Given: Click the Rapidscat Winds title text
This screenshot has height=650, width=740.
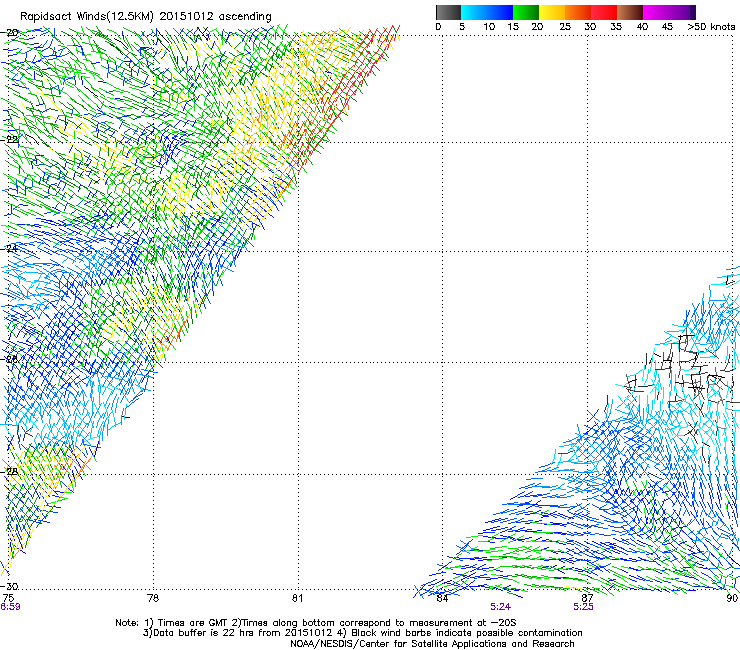Looking at the screenshot, I should coord(146,17).
